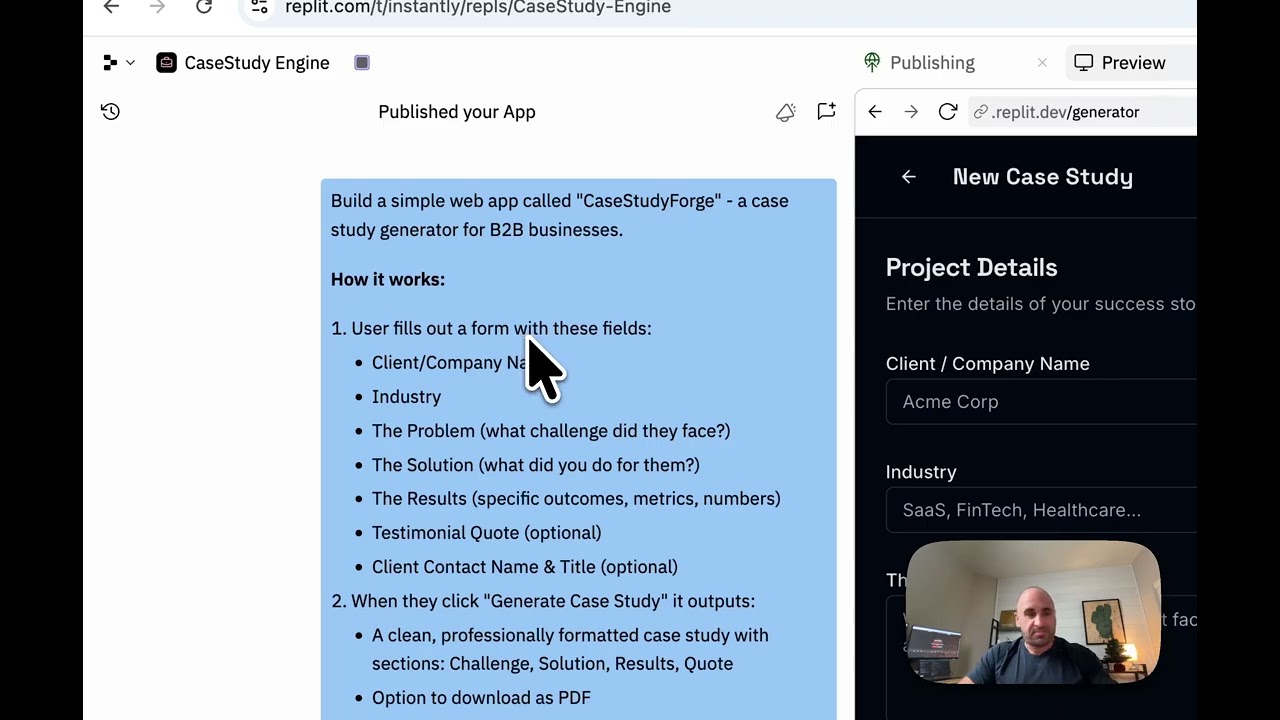Screen dimensions: 1280x720
Task: Click the preview URL field showing .replit.dev/generator
Action: pos(1065,112)
